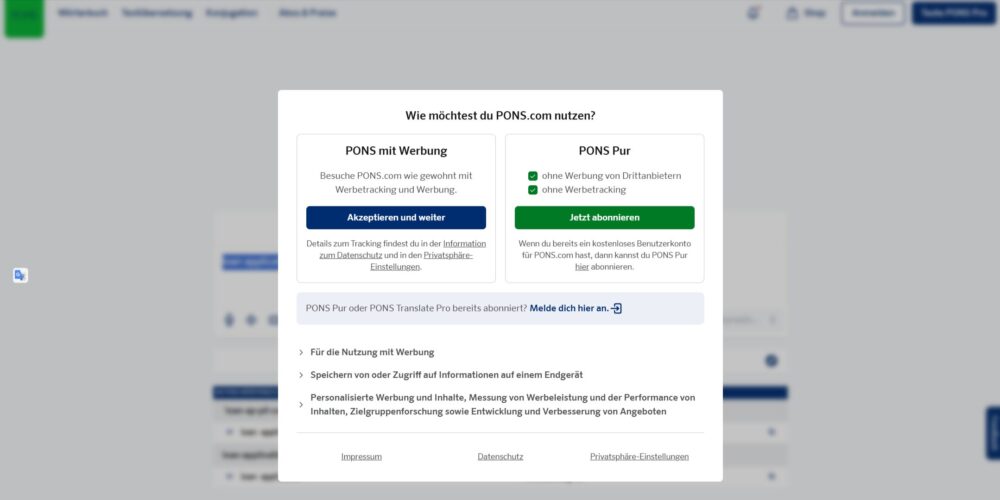The image size is (1000, 500).
Task: Open the Impressum link
Action: tap(361, 457)
